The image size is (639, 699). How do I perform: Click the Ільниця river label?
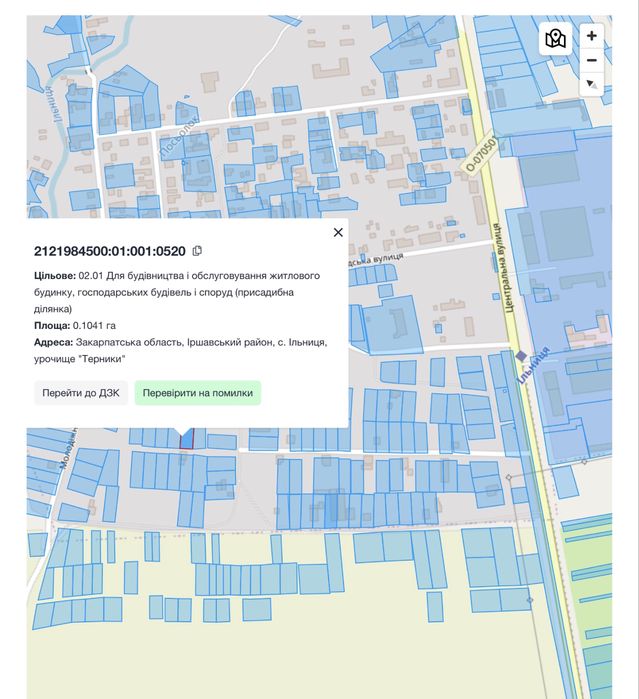coord(52,104)
